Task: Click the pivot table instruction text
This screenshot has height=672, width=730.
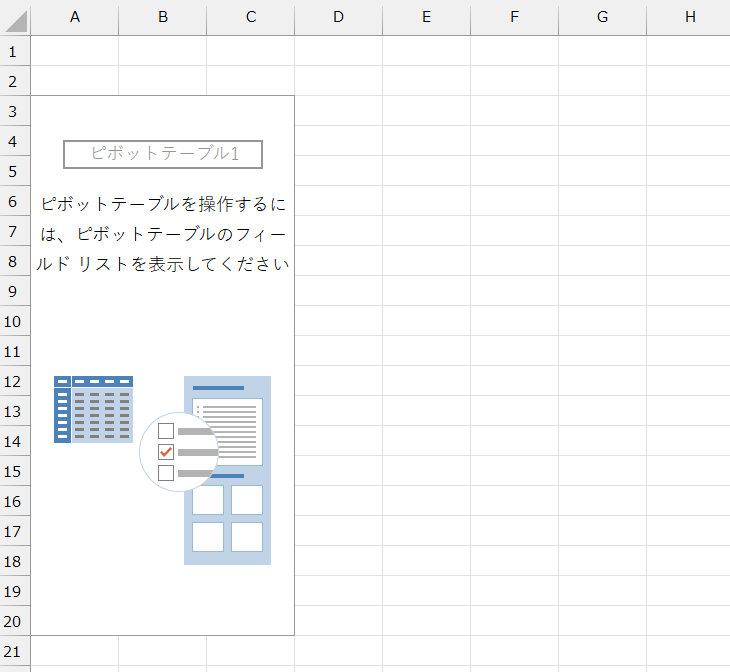Action: pos(163,234)
